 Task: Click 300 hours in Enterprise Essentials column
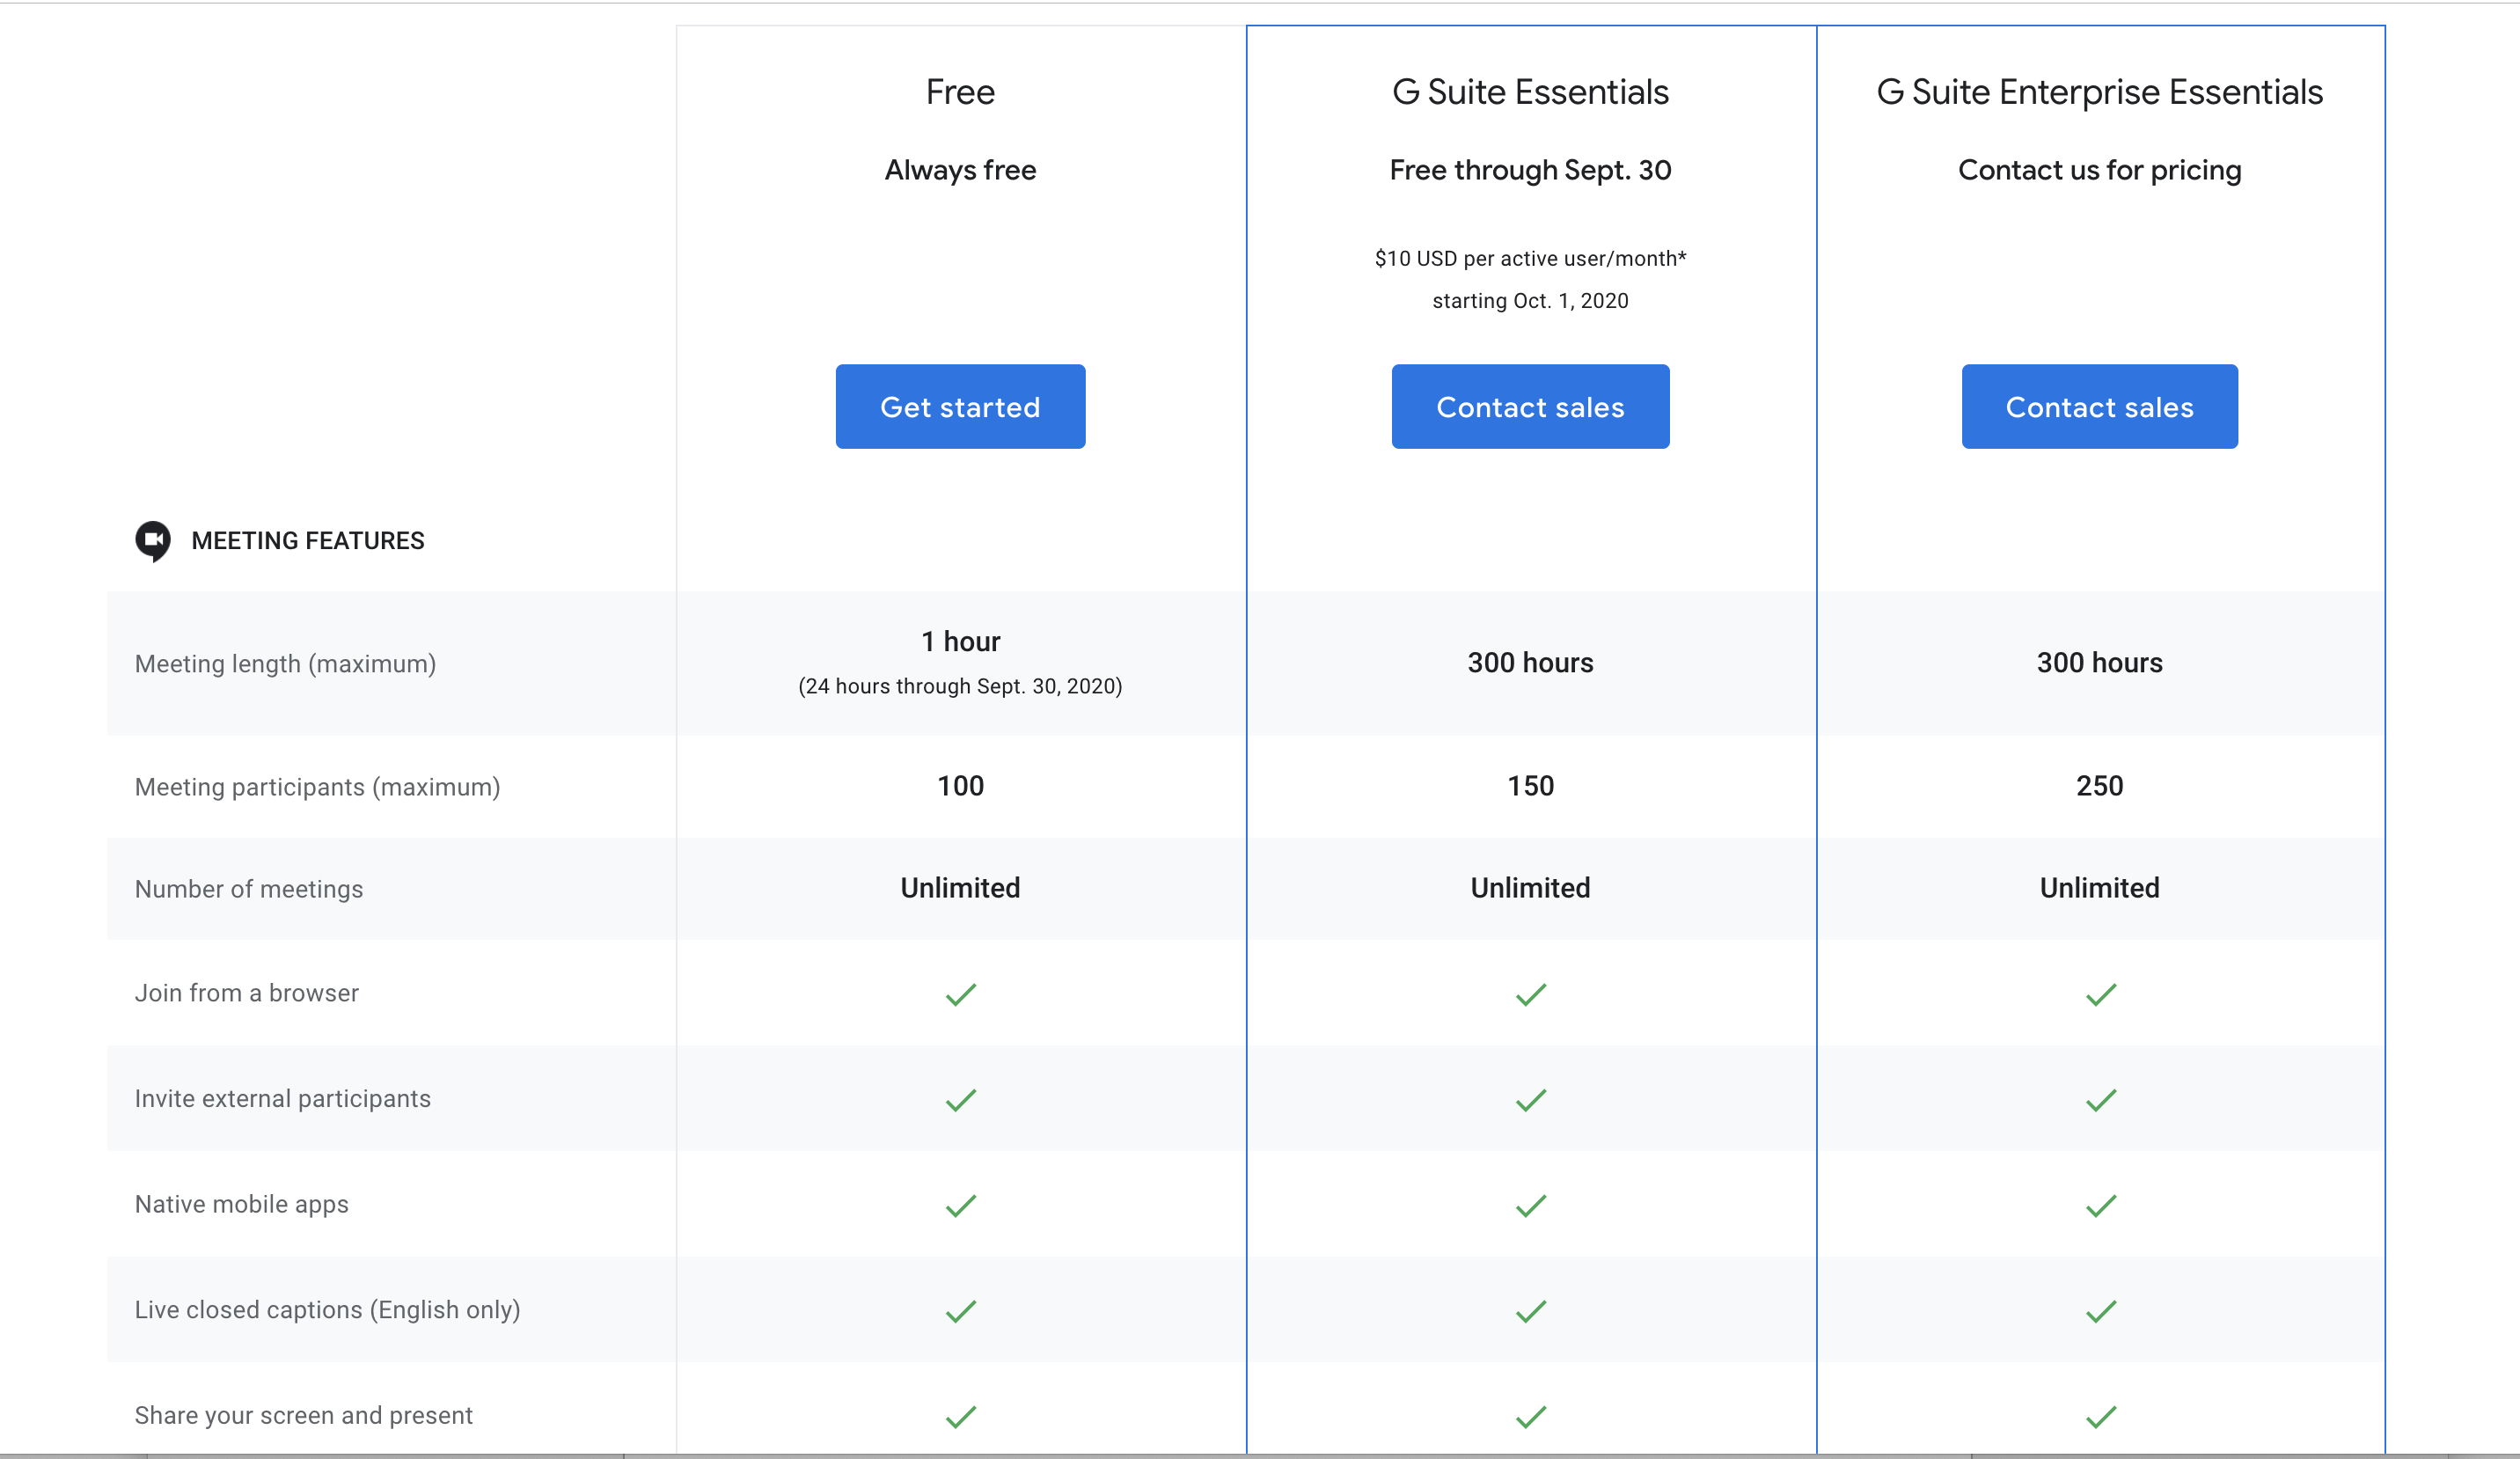(x=2099, y=663)
